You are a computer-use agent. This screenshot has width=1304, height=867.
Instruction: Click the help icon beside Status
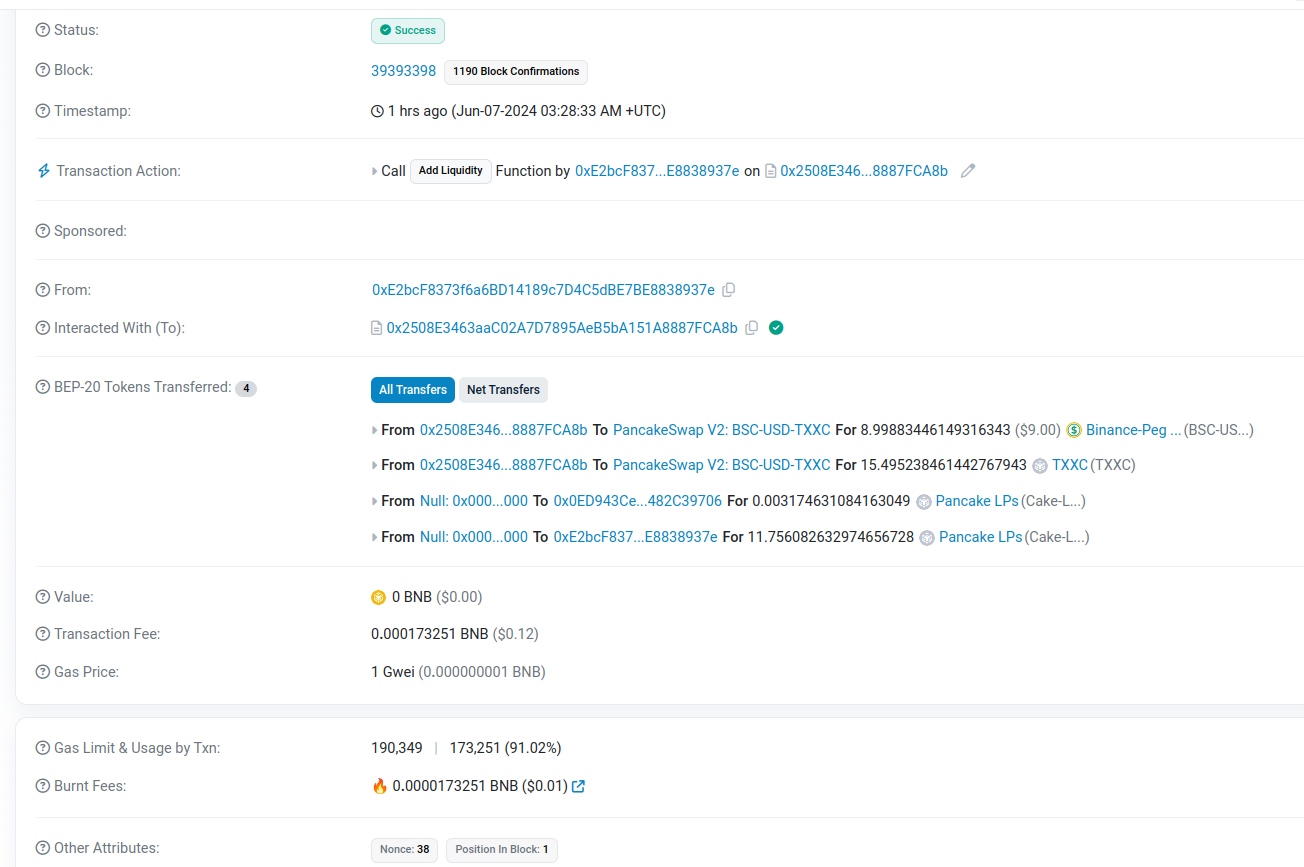[43, 30]
